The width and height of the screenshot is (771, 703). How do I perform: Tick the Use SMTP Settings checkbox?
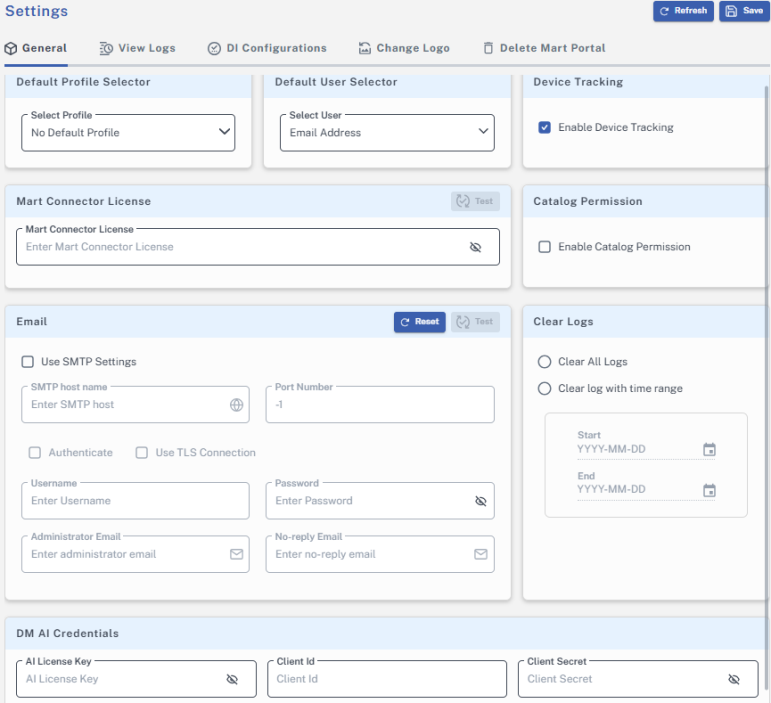tap(28, 362)
